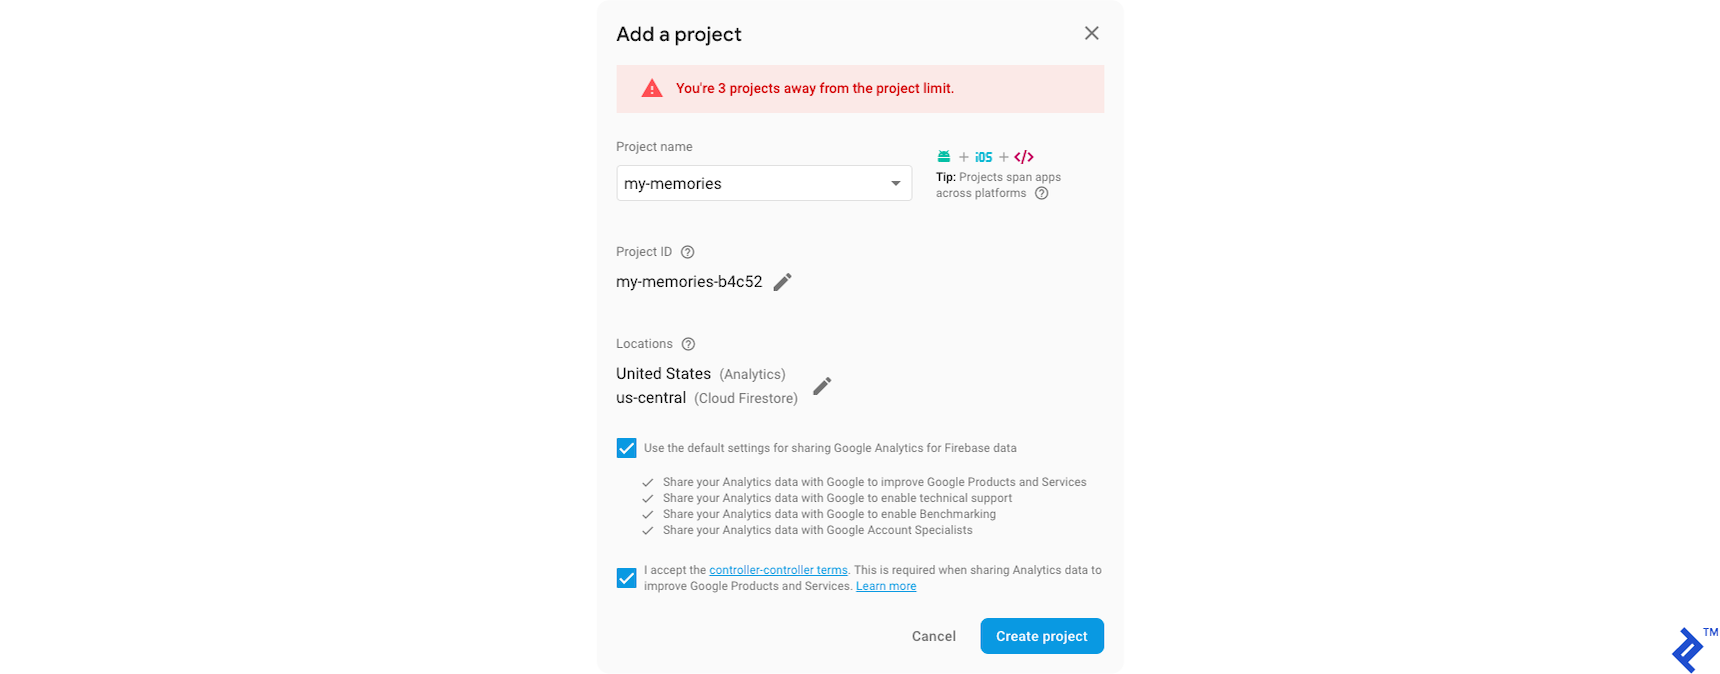This screenshot has height=674, width=1720.
Task: Uncheck the controller-controller terms acceptance
Action: [x=626, y=577]
